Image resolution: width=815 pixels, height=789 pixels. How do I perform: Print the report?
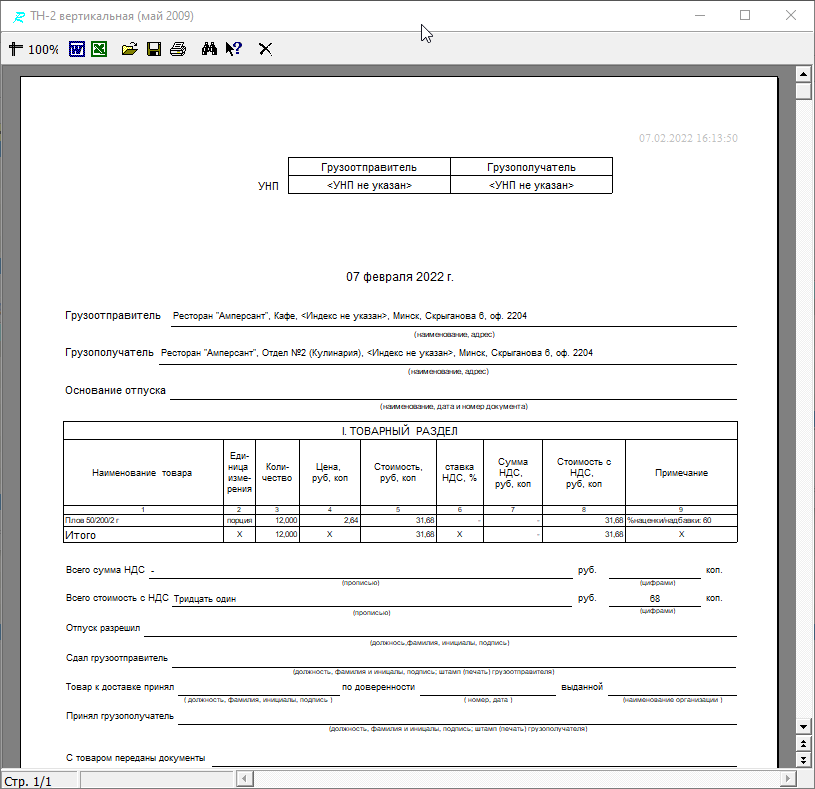(x=178, y=49)
